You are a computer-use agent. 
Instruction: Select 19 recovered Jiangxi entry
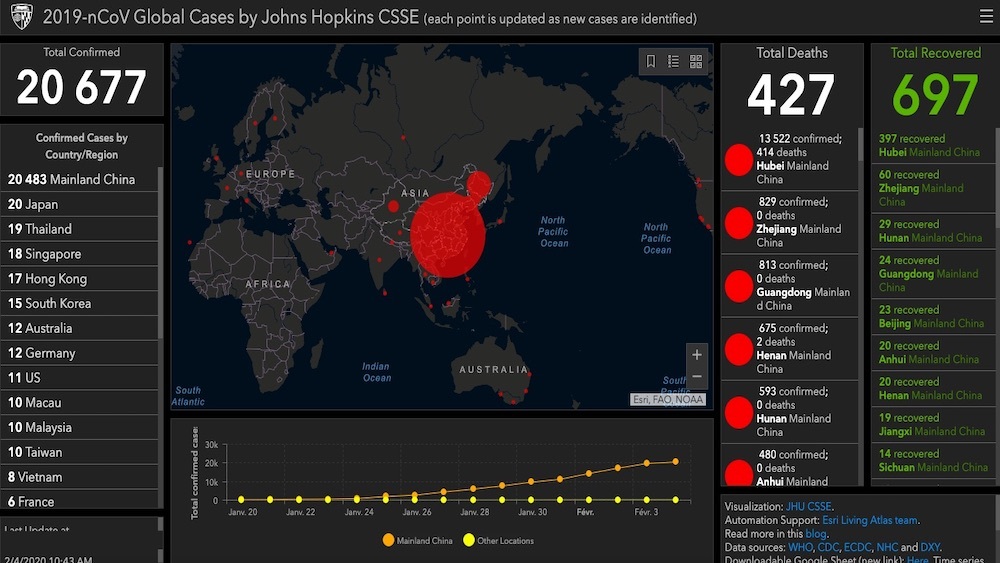[x=934, y=424]
